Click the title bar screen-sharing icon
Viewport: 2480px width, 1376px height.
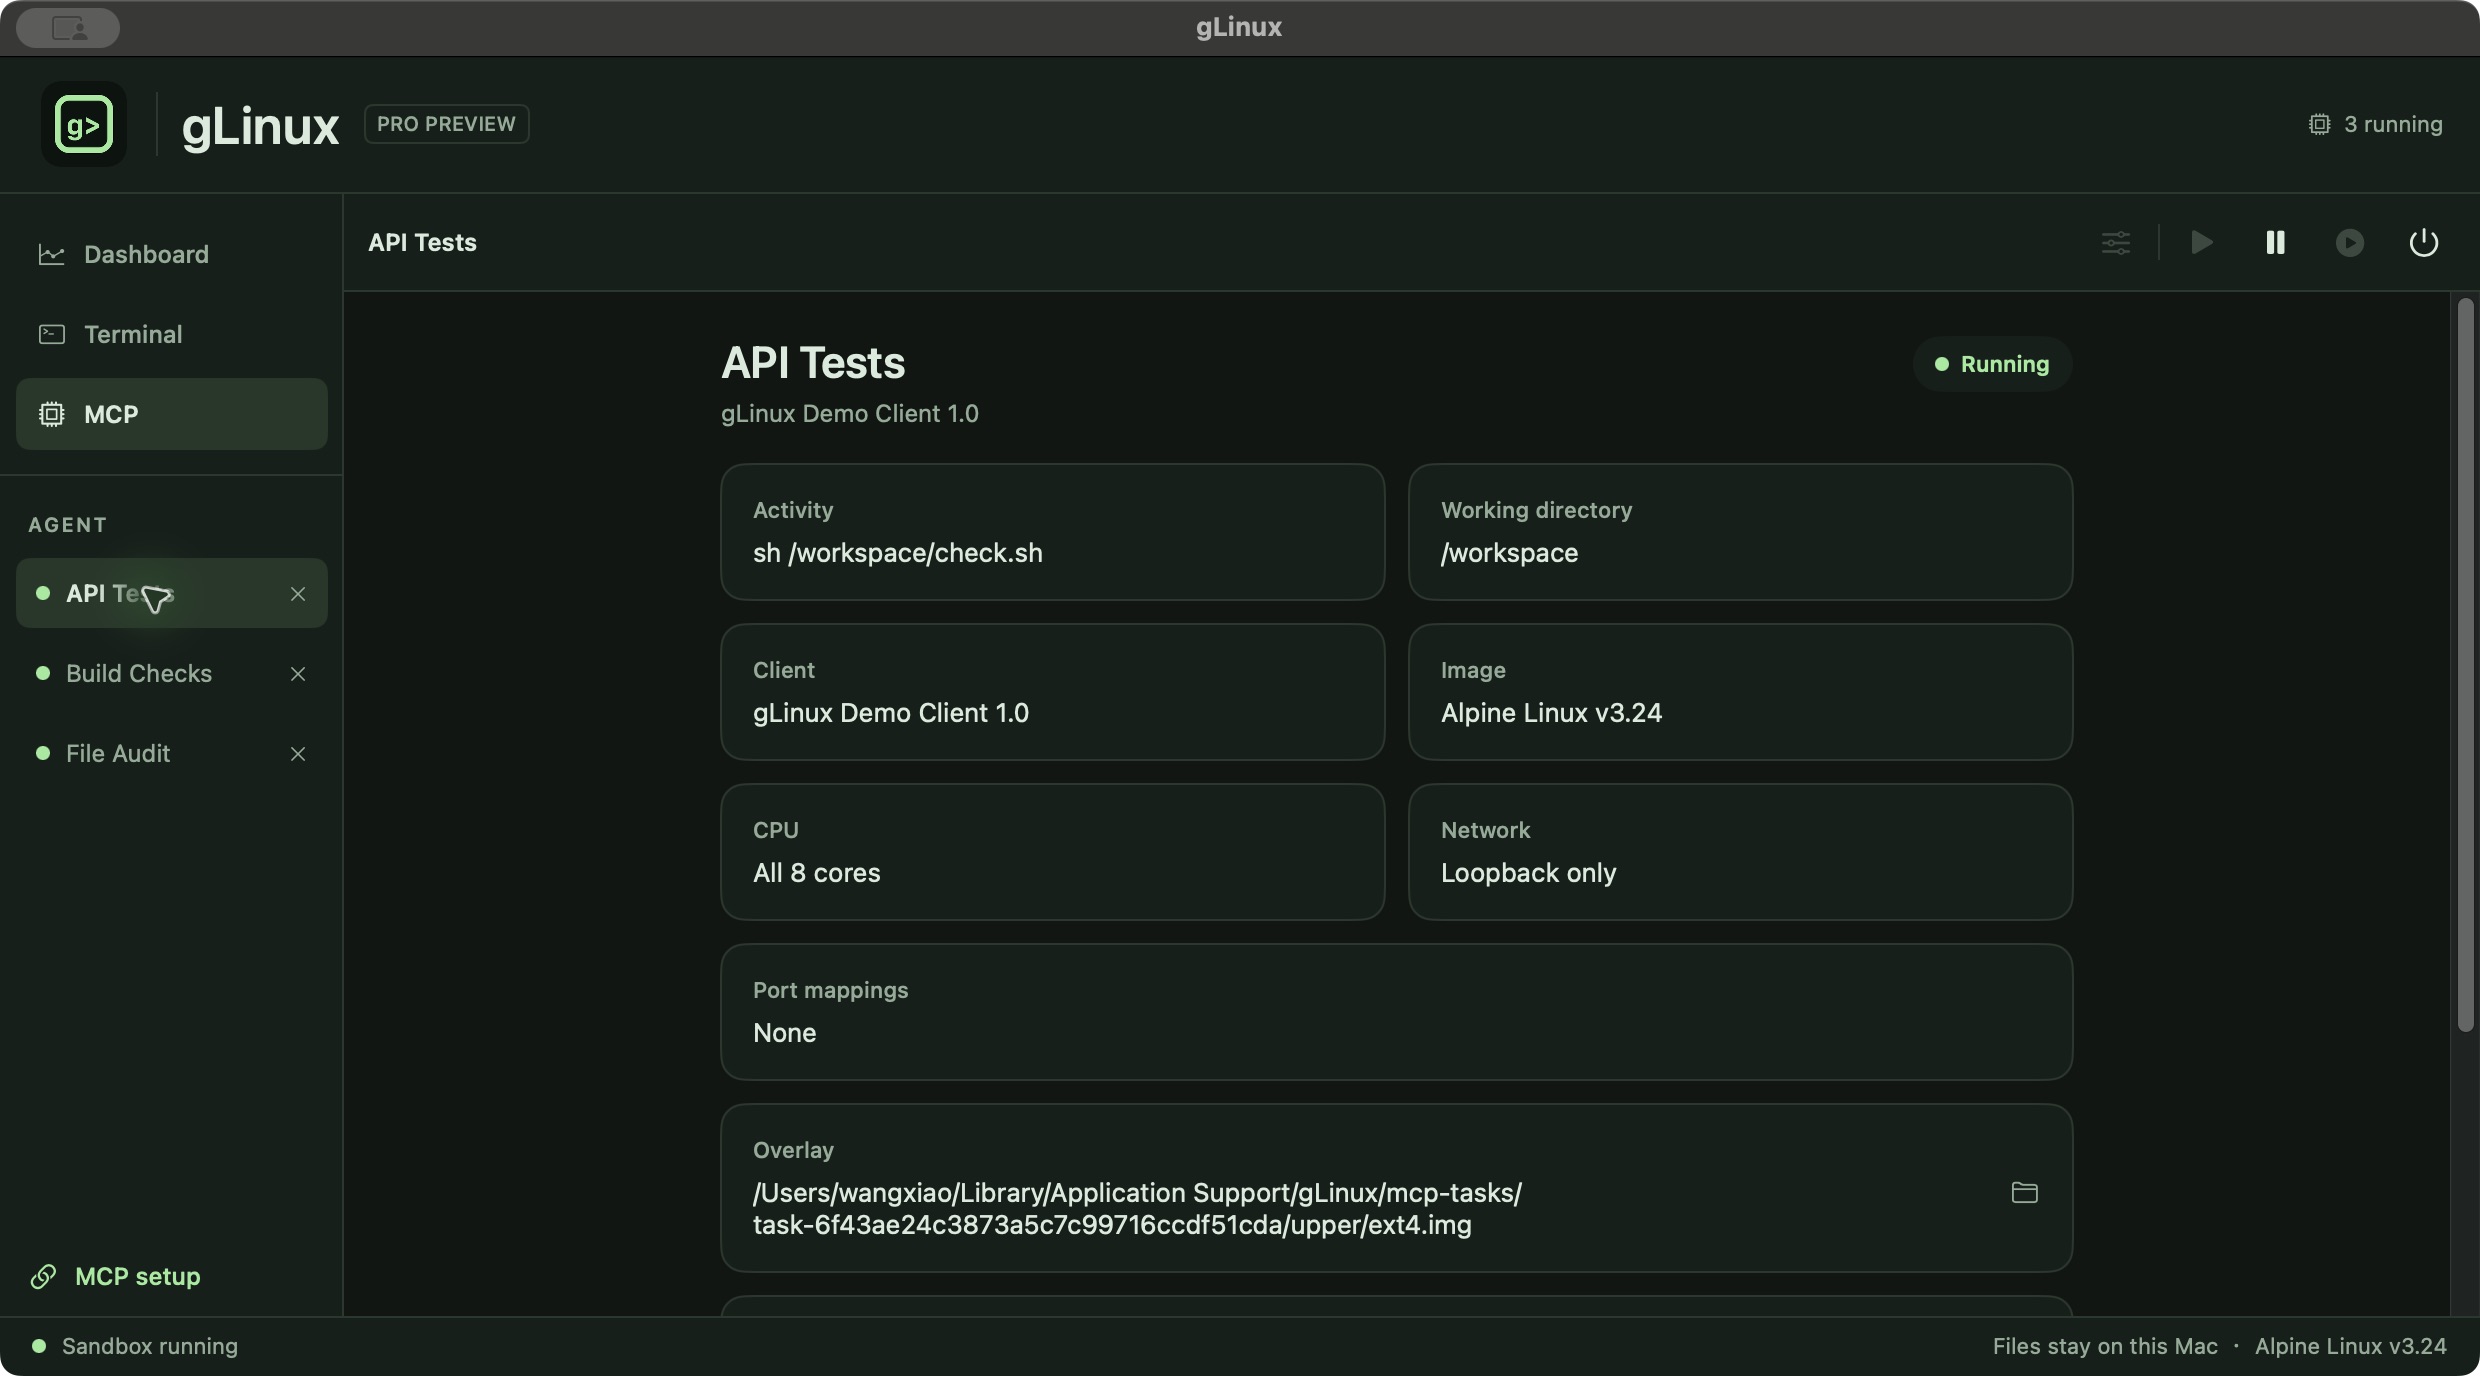tap(68, 28)
